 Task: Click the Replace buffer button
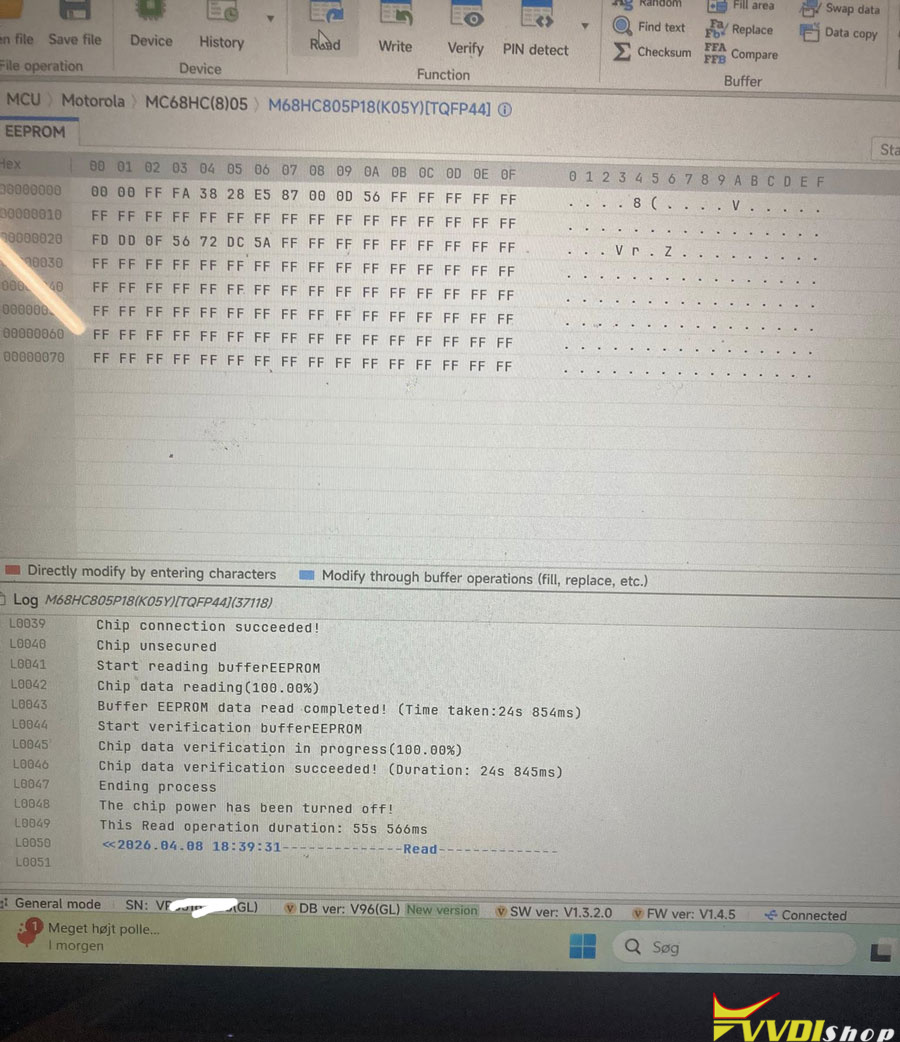point(741,30)
